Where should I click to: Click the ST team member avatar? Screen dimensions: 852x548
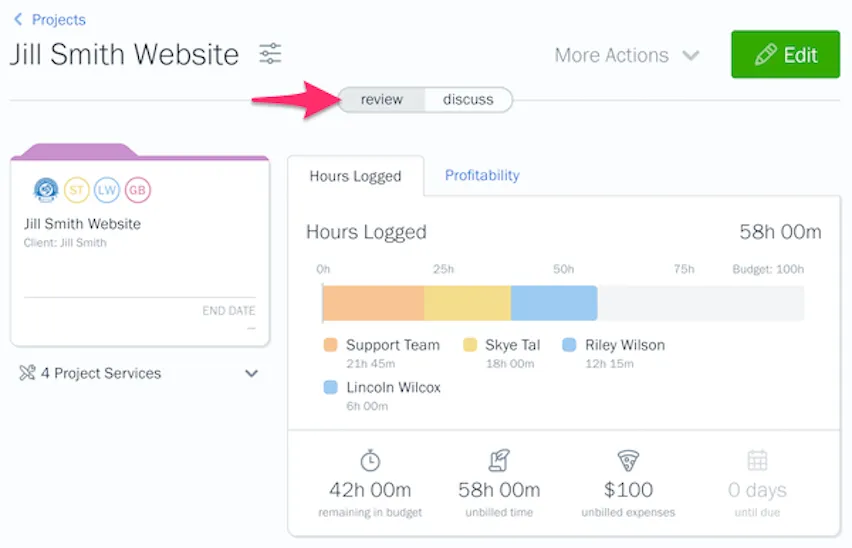77,189
